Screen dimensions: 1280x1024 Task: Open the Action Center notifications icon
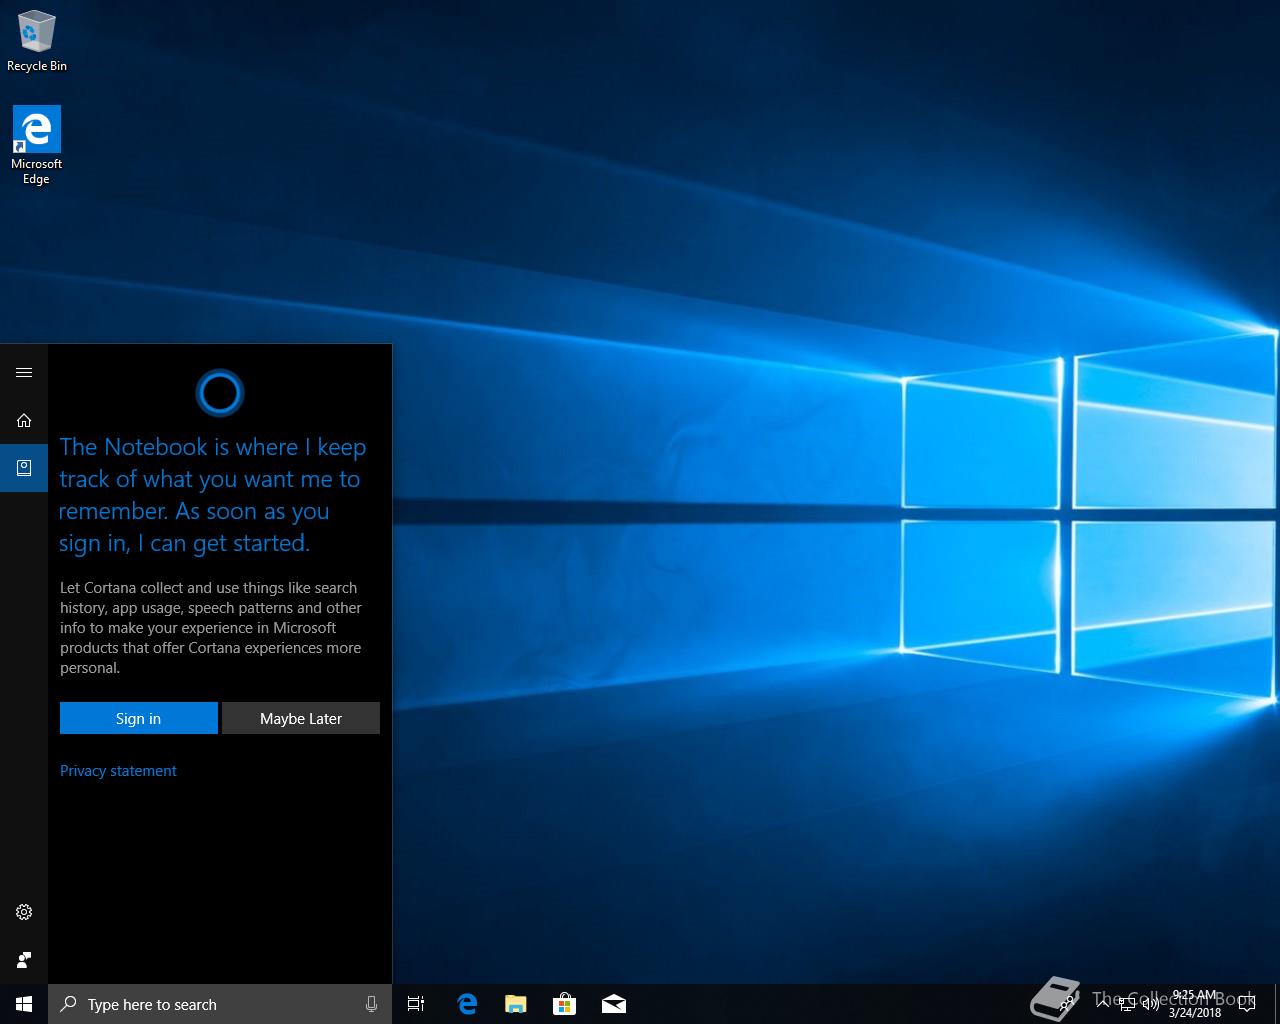[x=1247, y=1004]
